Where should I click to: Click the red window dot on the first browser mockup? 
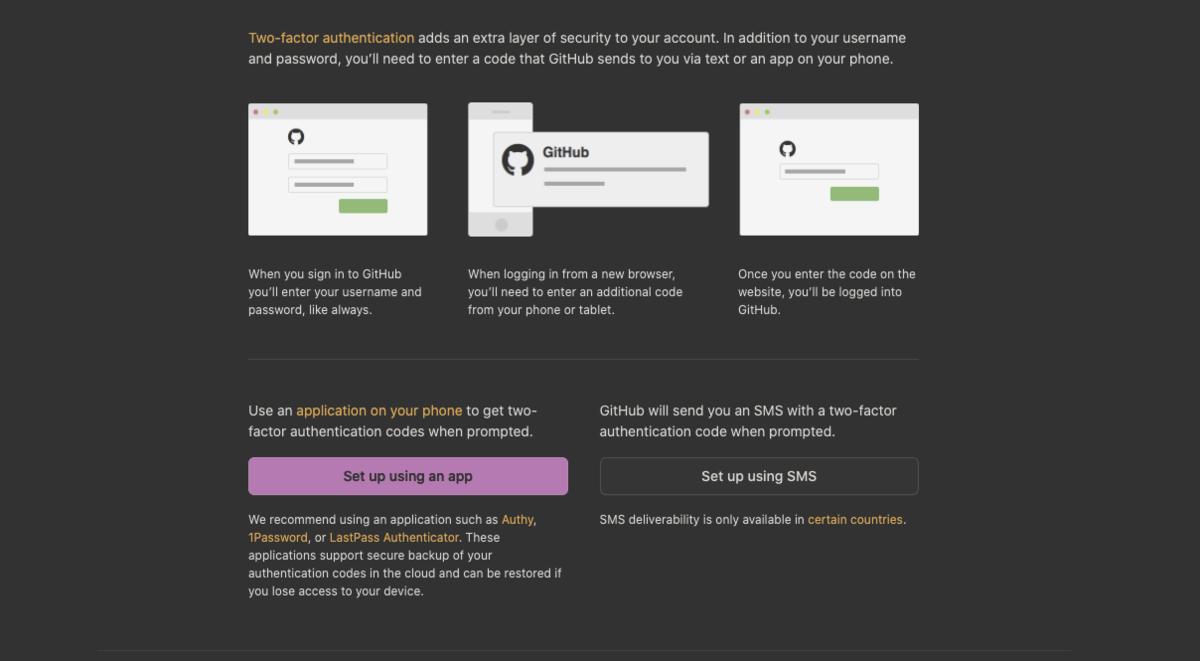point(258,110)
